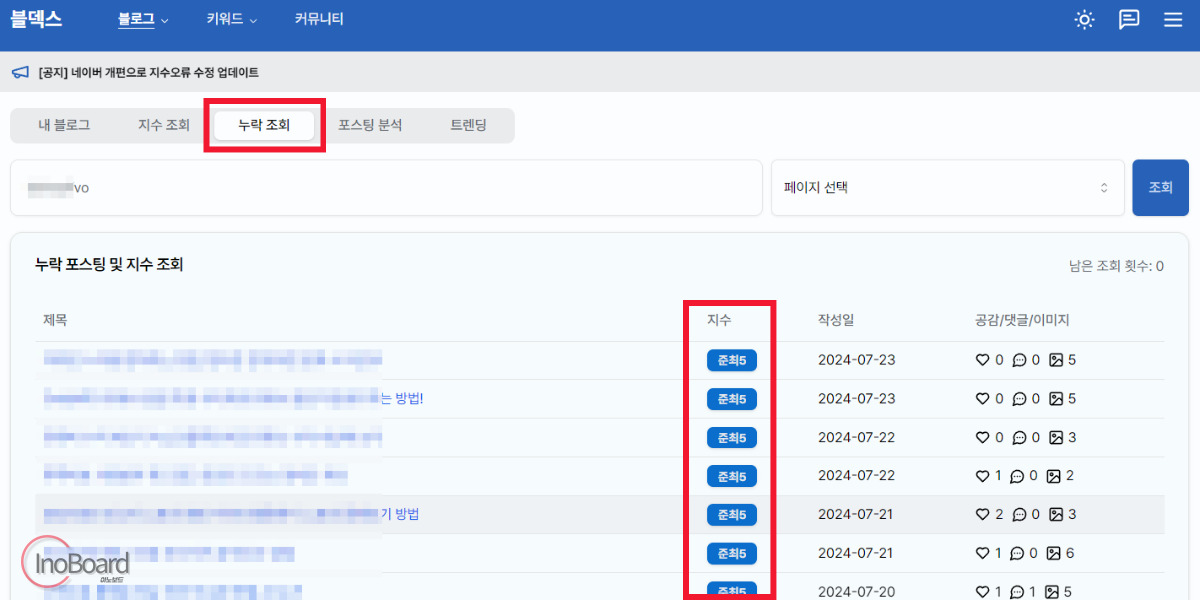Click the 제목 column header
Image resolution: width=1200 pixels, height=600 pixels.
coord(56,320)
